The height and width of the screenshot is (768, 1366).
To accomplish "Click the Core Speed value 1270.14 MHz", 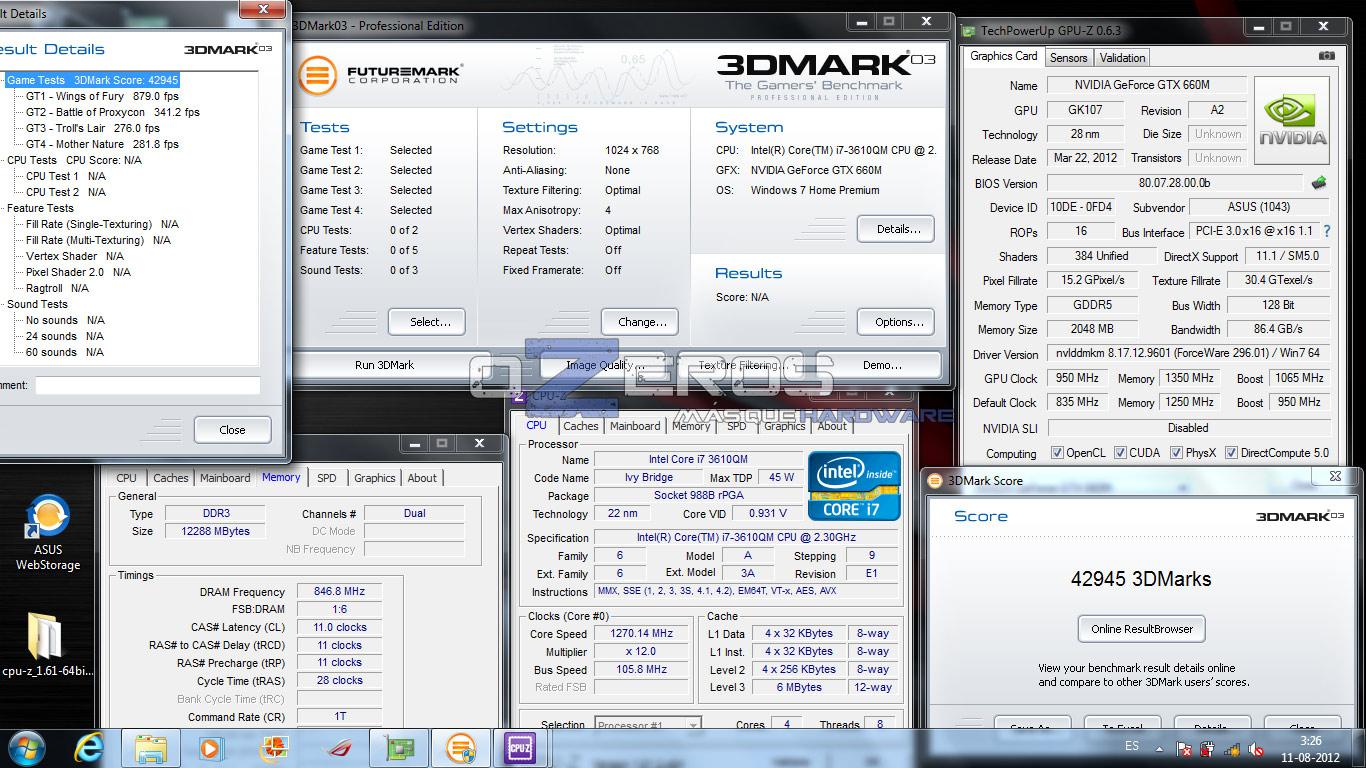I will coord(641,634).
